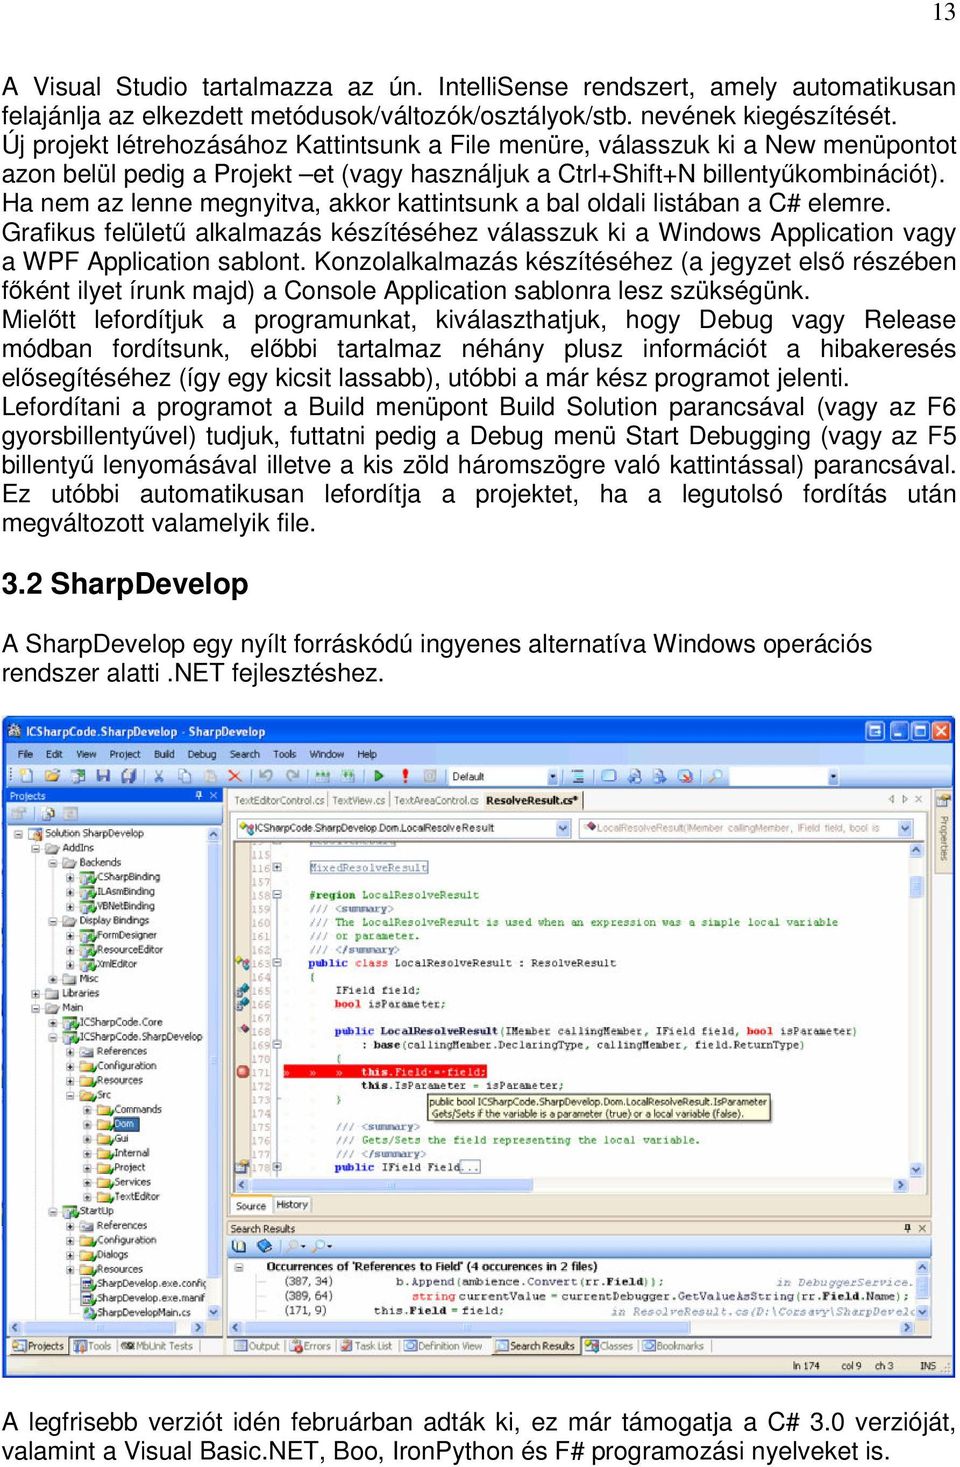Click the Open file toolbar icon

tap(52, 776)
